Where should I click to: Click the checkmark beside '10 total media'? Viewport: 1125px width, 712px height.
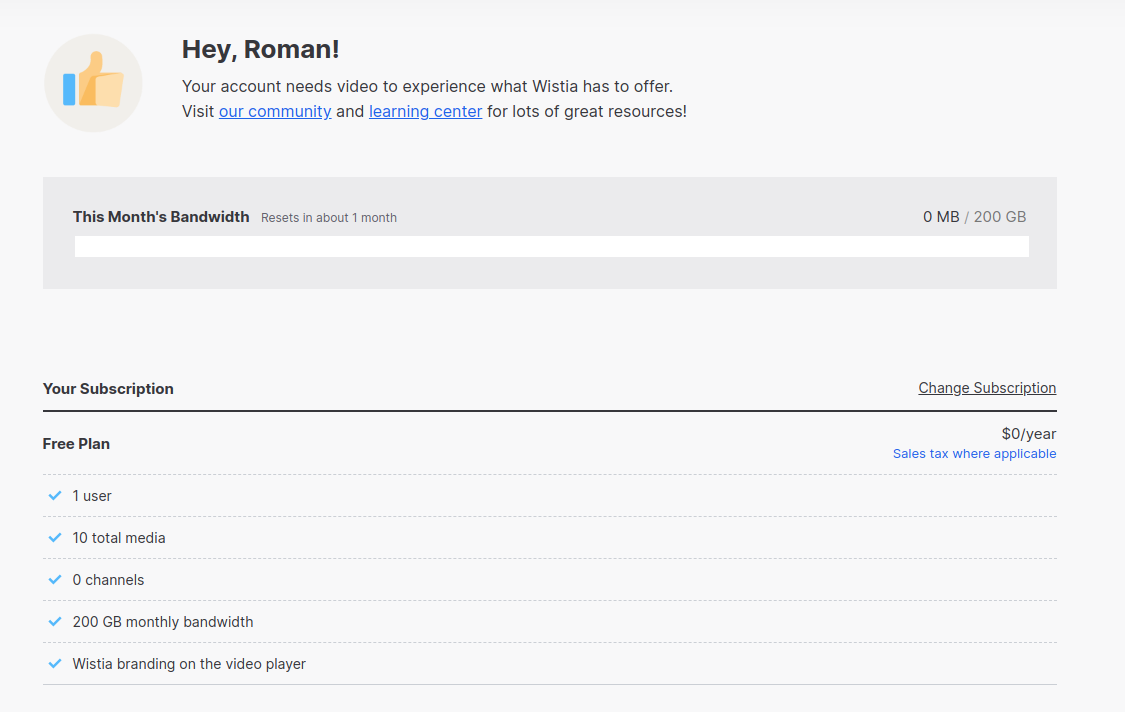point(55,538)
